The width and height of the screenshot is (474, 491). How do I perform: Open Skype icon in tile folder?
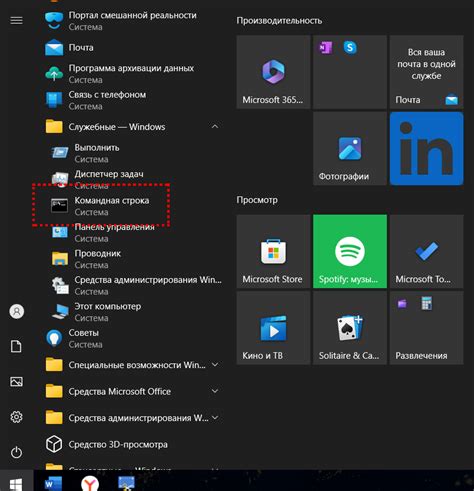point(350,48)
